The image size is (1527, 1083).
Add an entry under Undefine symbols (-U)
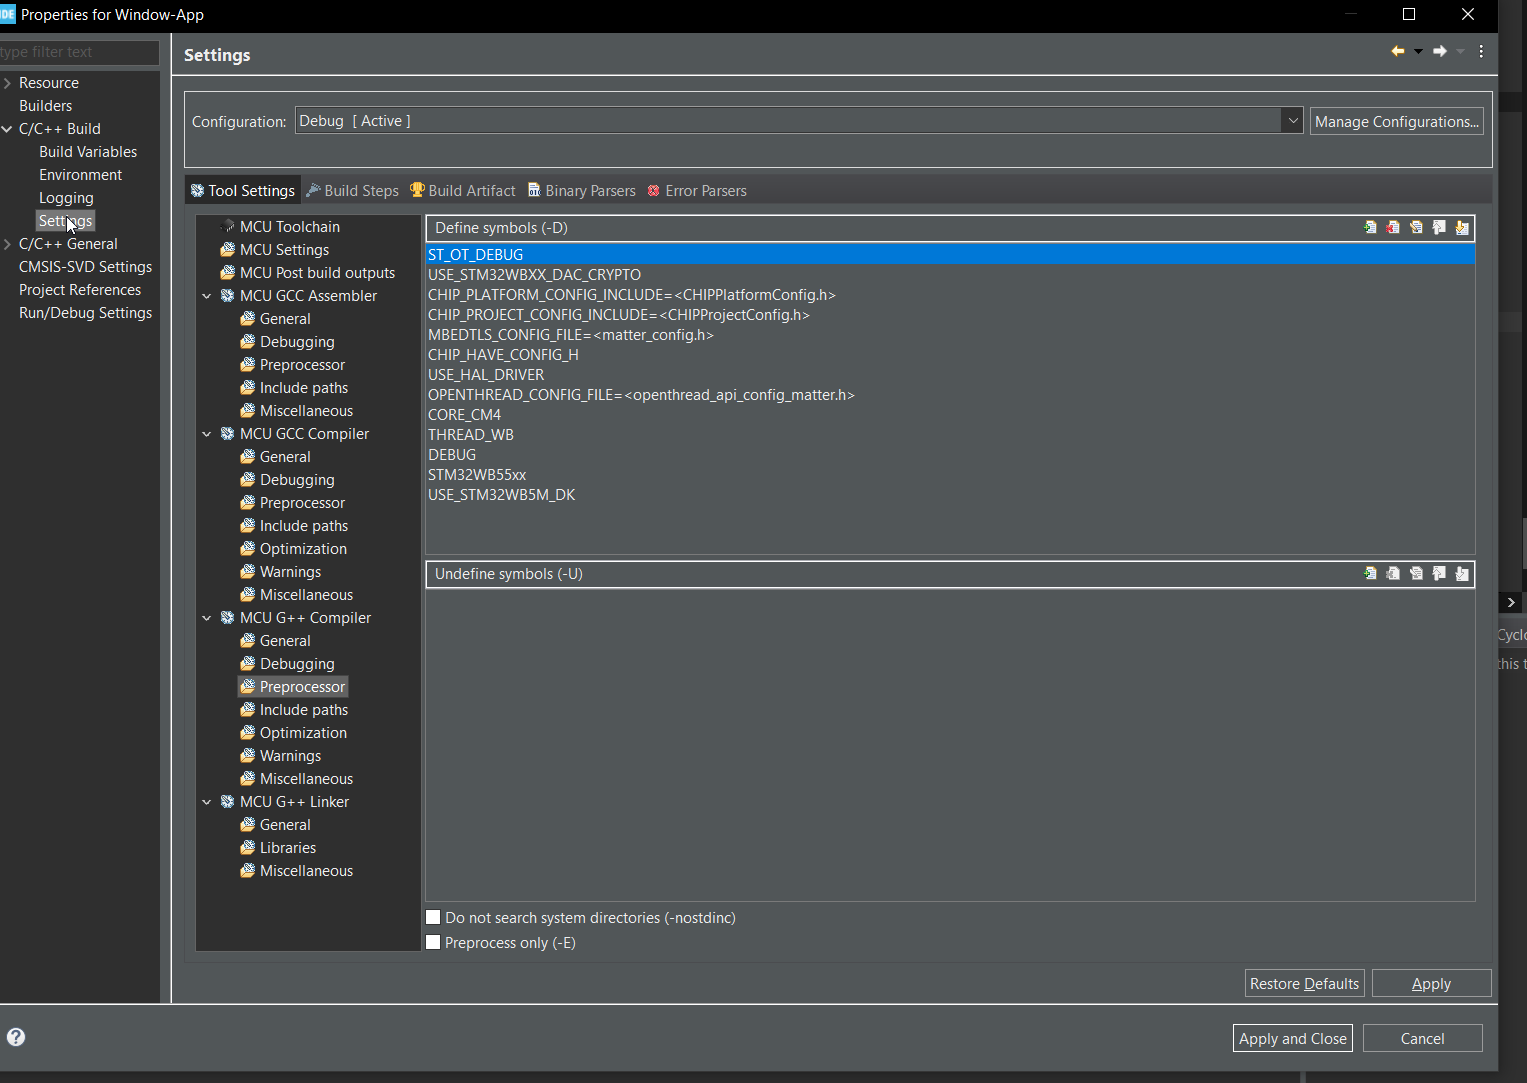(1369, 573)
